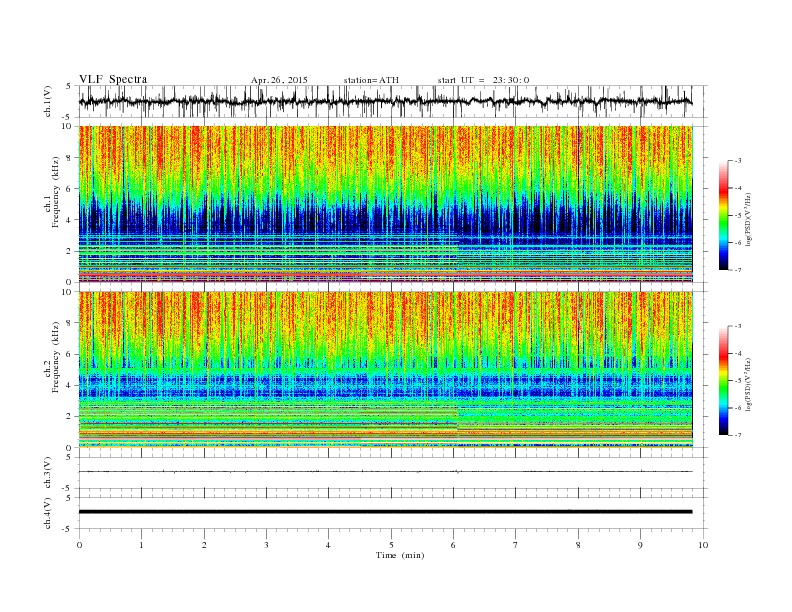The image size is (792, 612).
Task: Click the ch.2 spectrogram color scale bar
Action: point(723,380)
